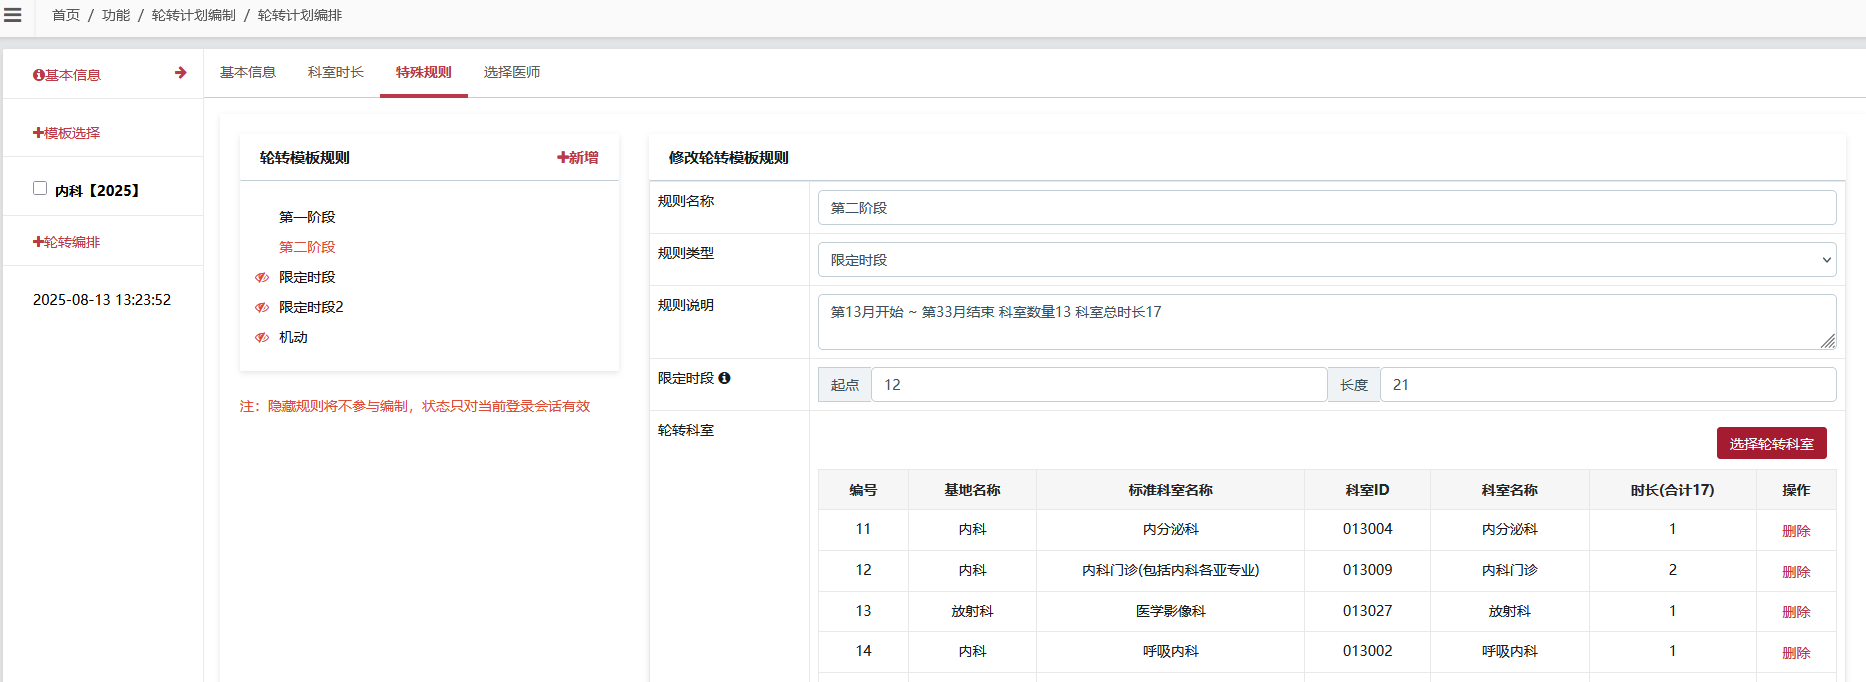Image resolution: width=1866 pixels, height=682 pixels.
Task: Click the 013002 cell
Action: 1367,651
